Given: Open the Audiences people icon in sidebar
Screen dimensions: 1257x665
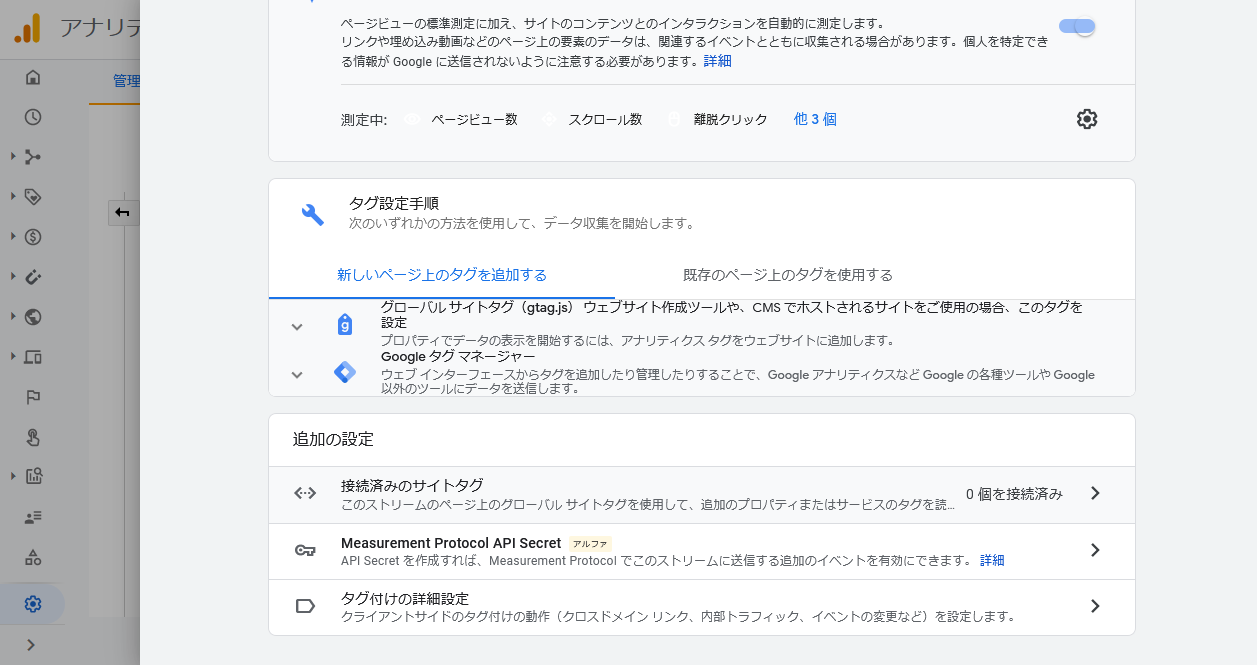Looking at the screenshot, I should (x=33, y=517).
